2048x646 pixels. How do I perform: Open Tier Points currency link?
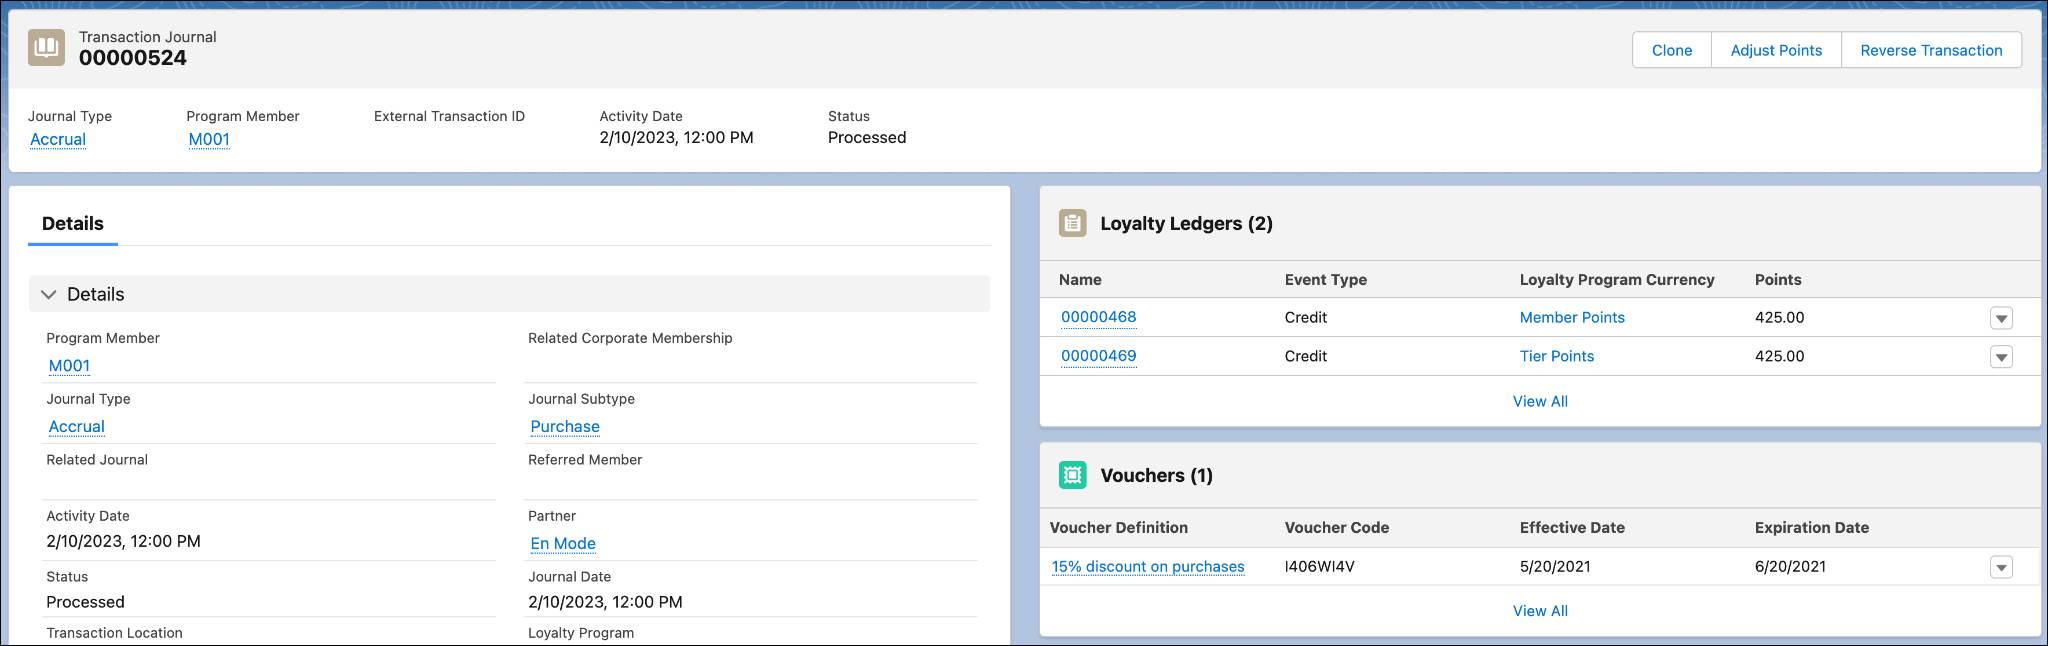(1557, 356)
